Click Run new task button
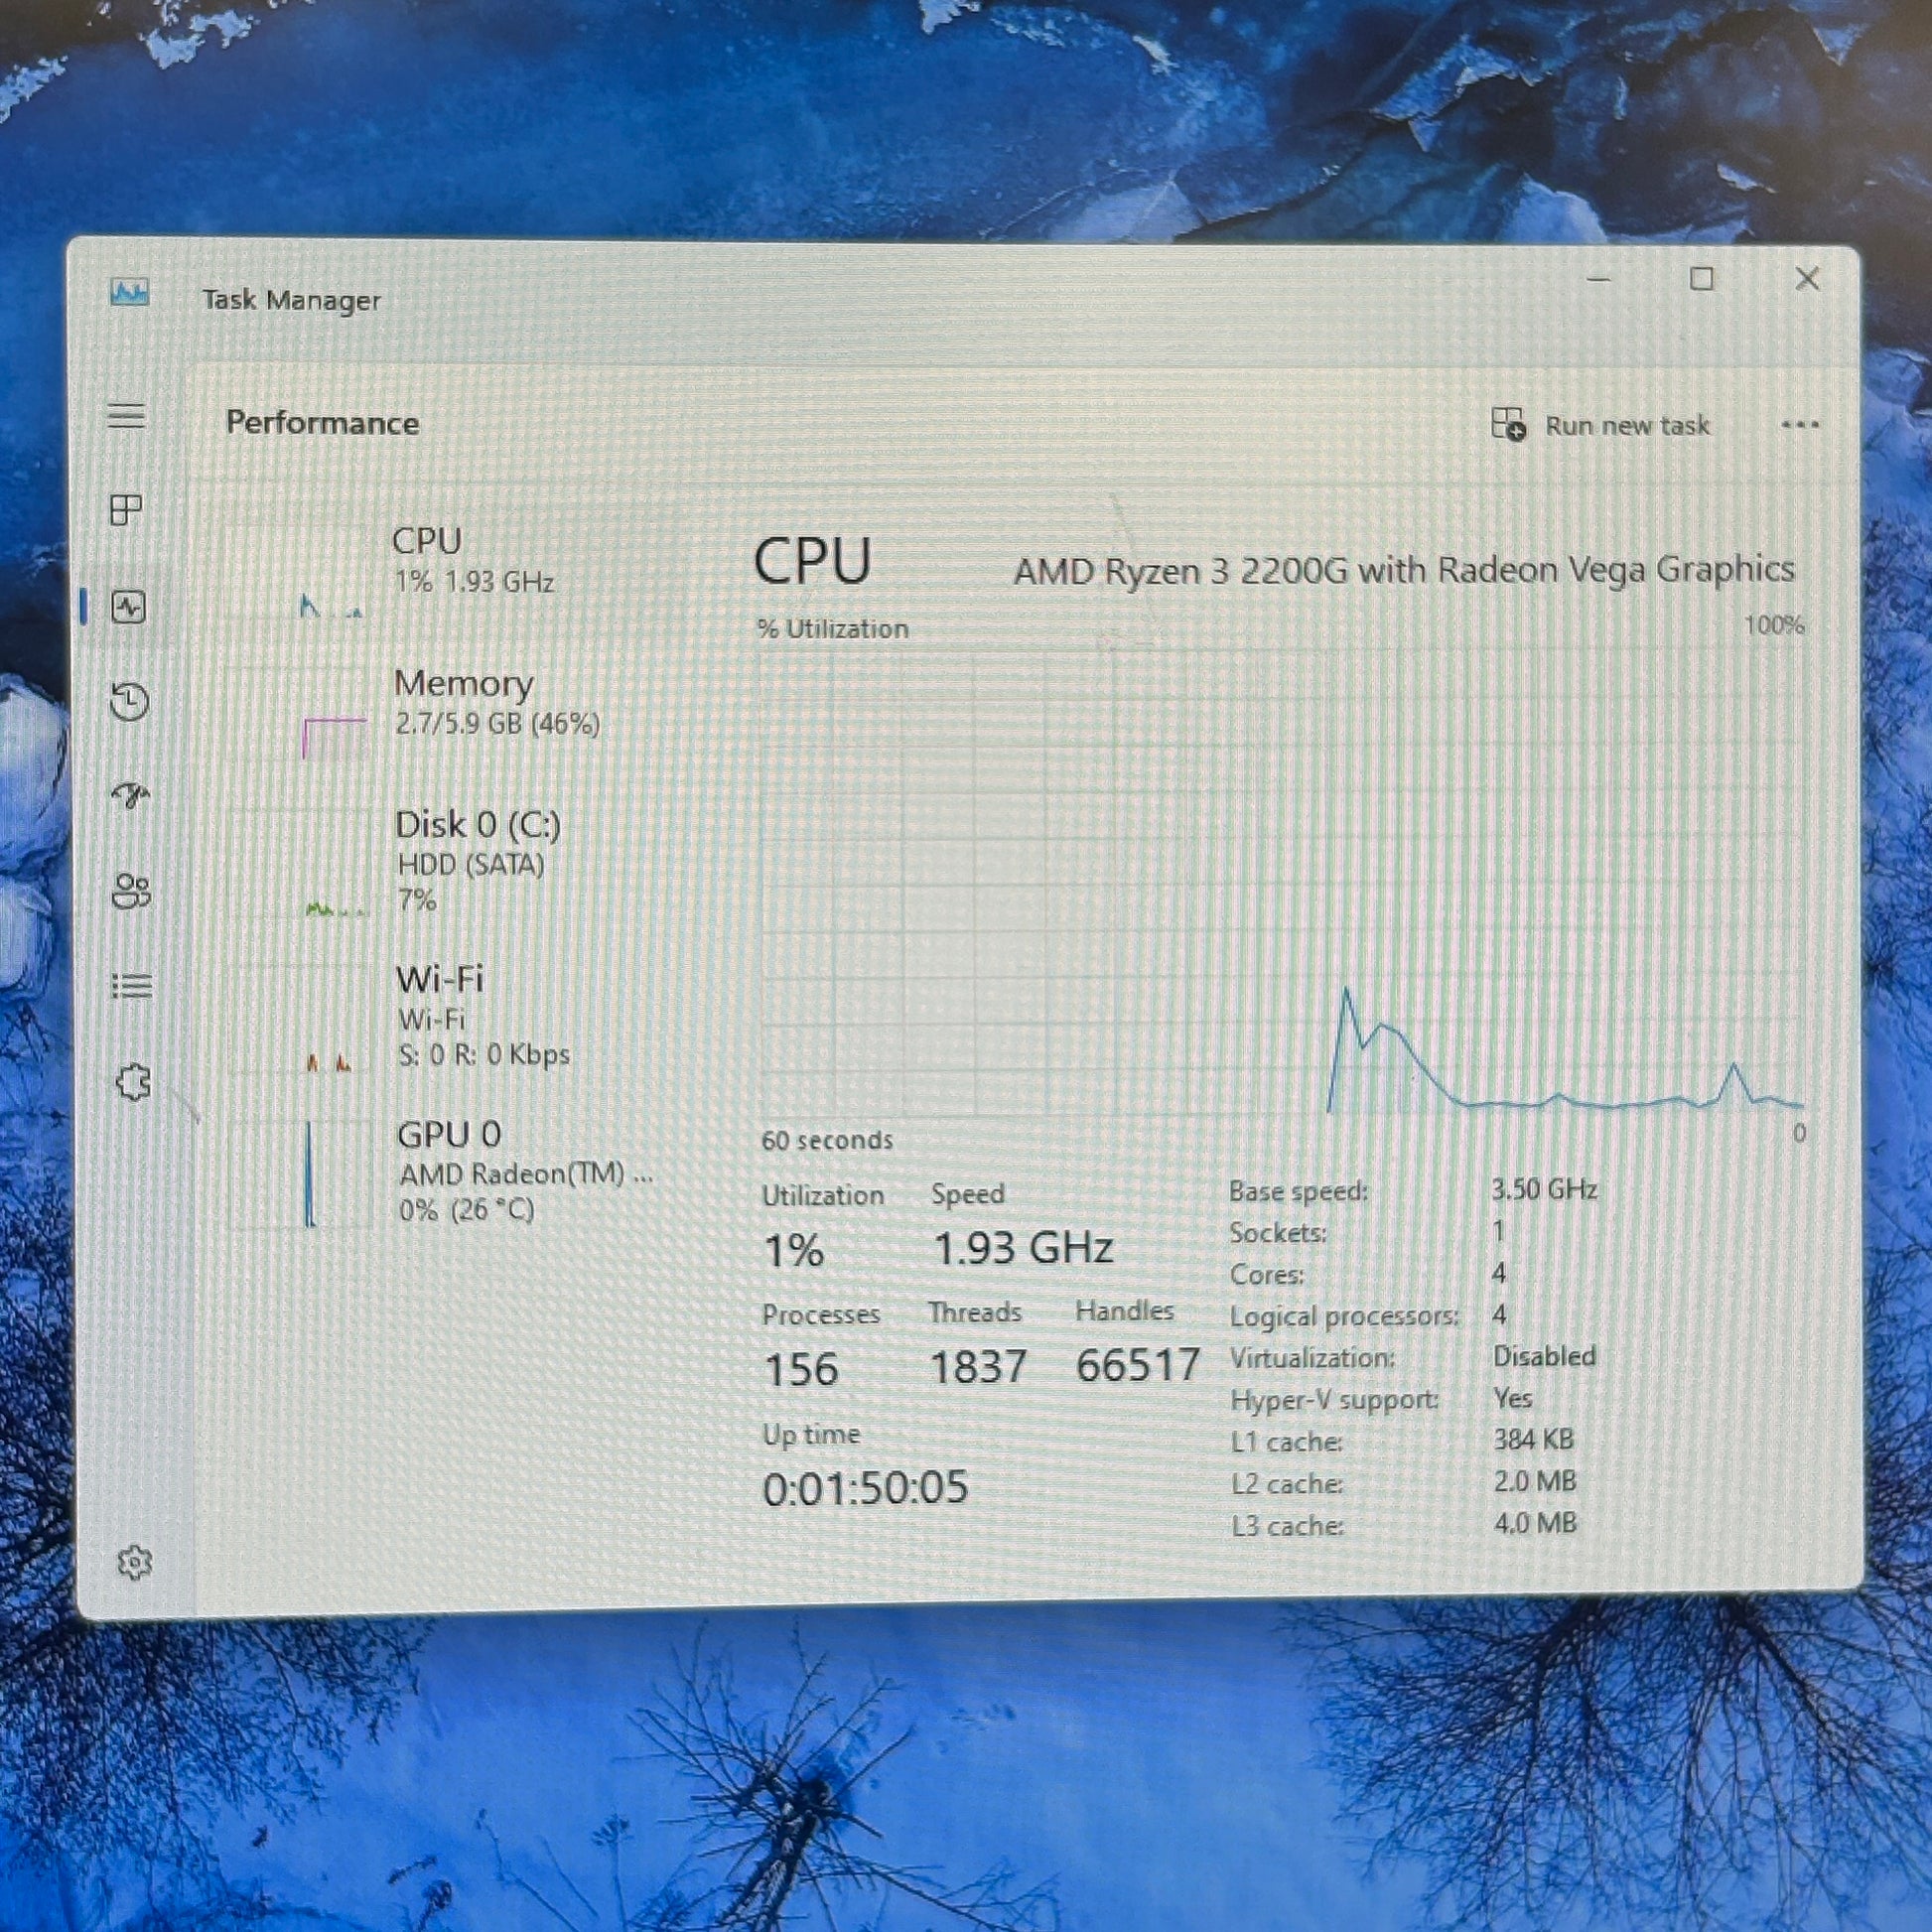Viewport: 1932px width, 1932px height. click(x=1600, y=425)
